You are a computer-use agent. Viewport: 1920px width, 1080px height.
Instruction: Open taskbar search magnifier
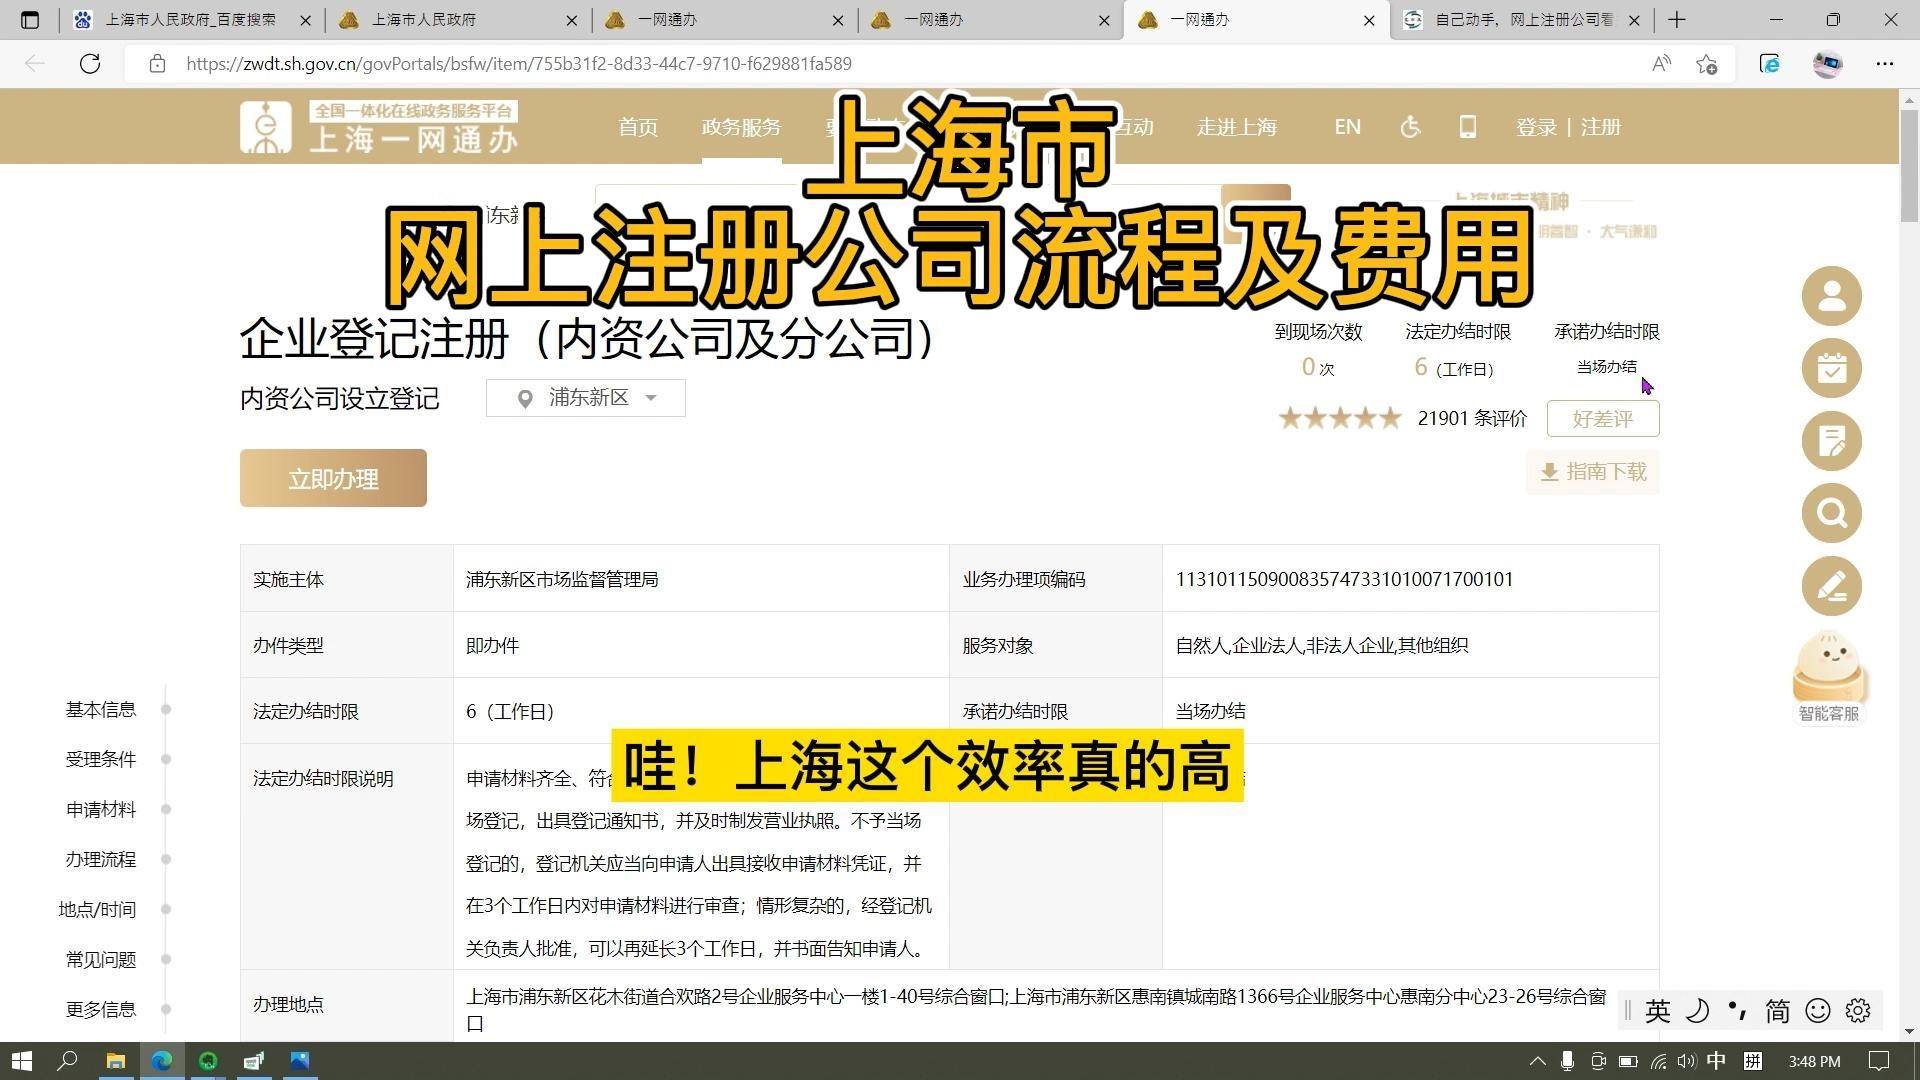coord(67,1061)
